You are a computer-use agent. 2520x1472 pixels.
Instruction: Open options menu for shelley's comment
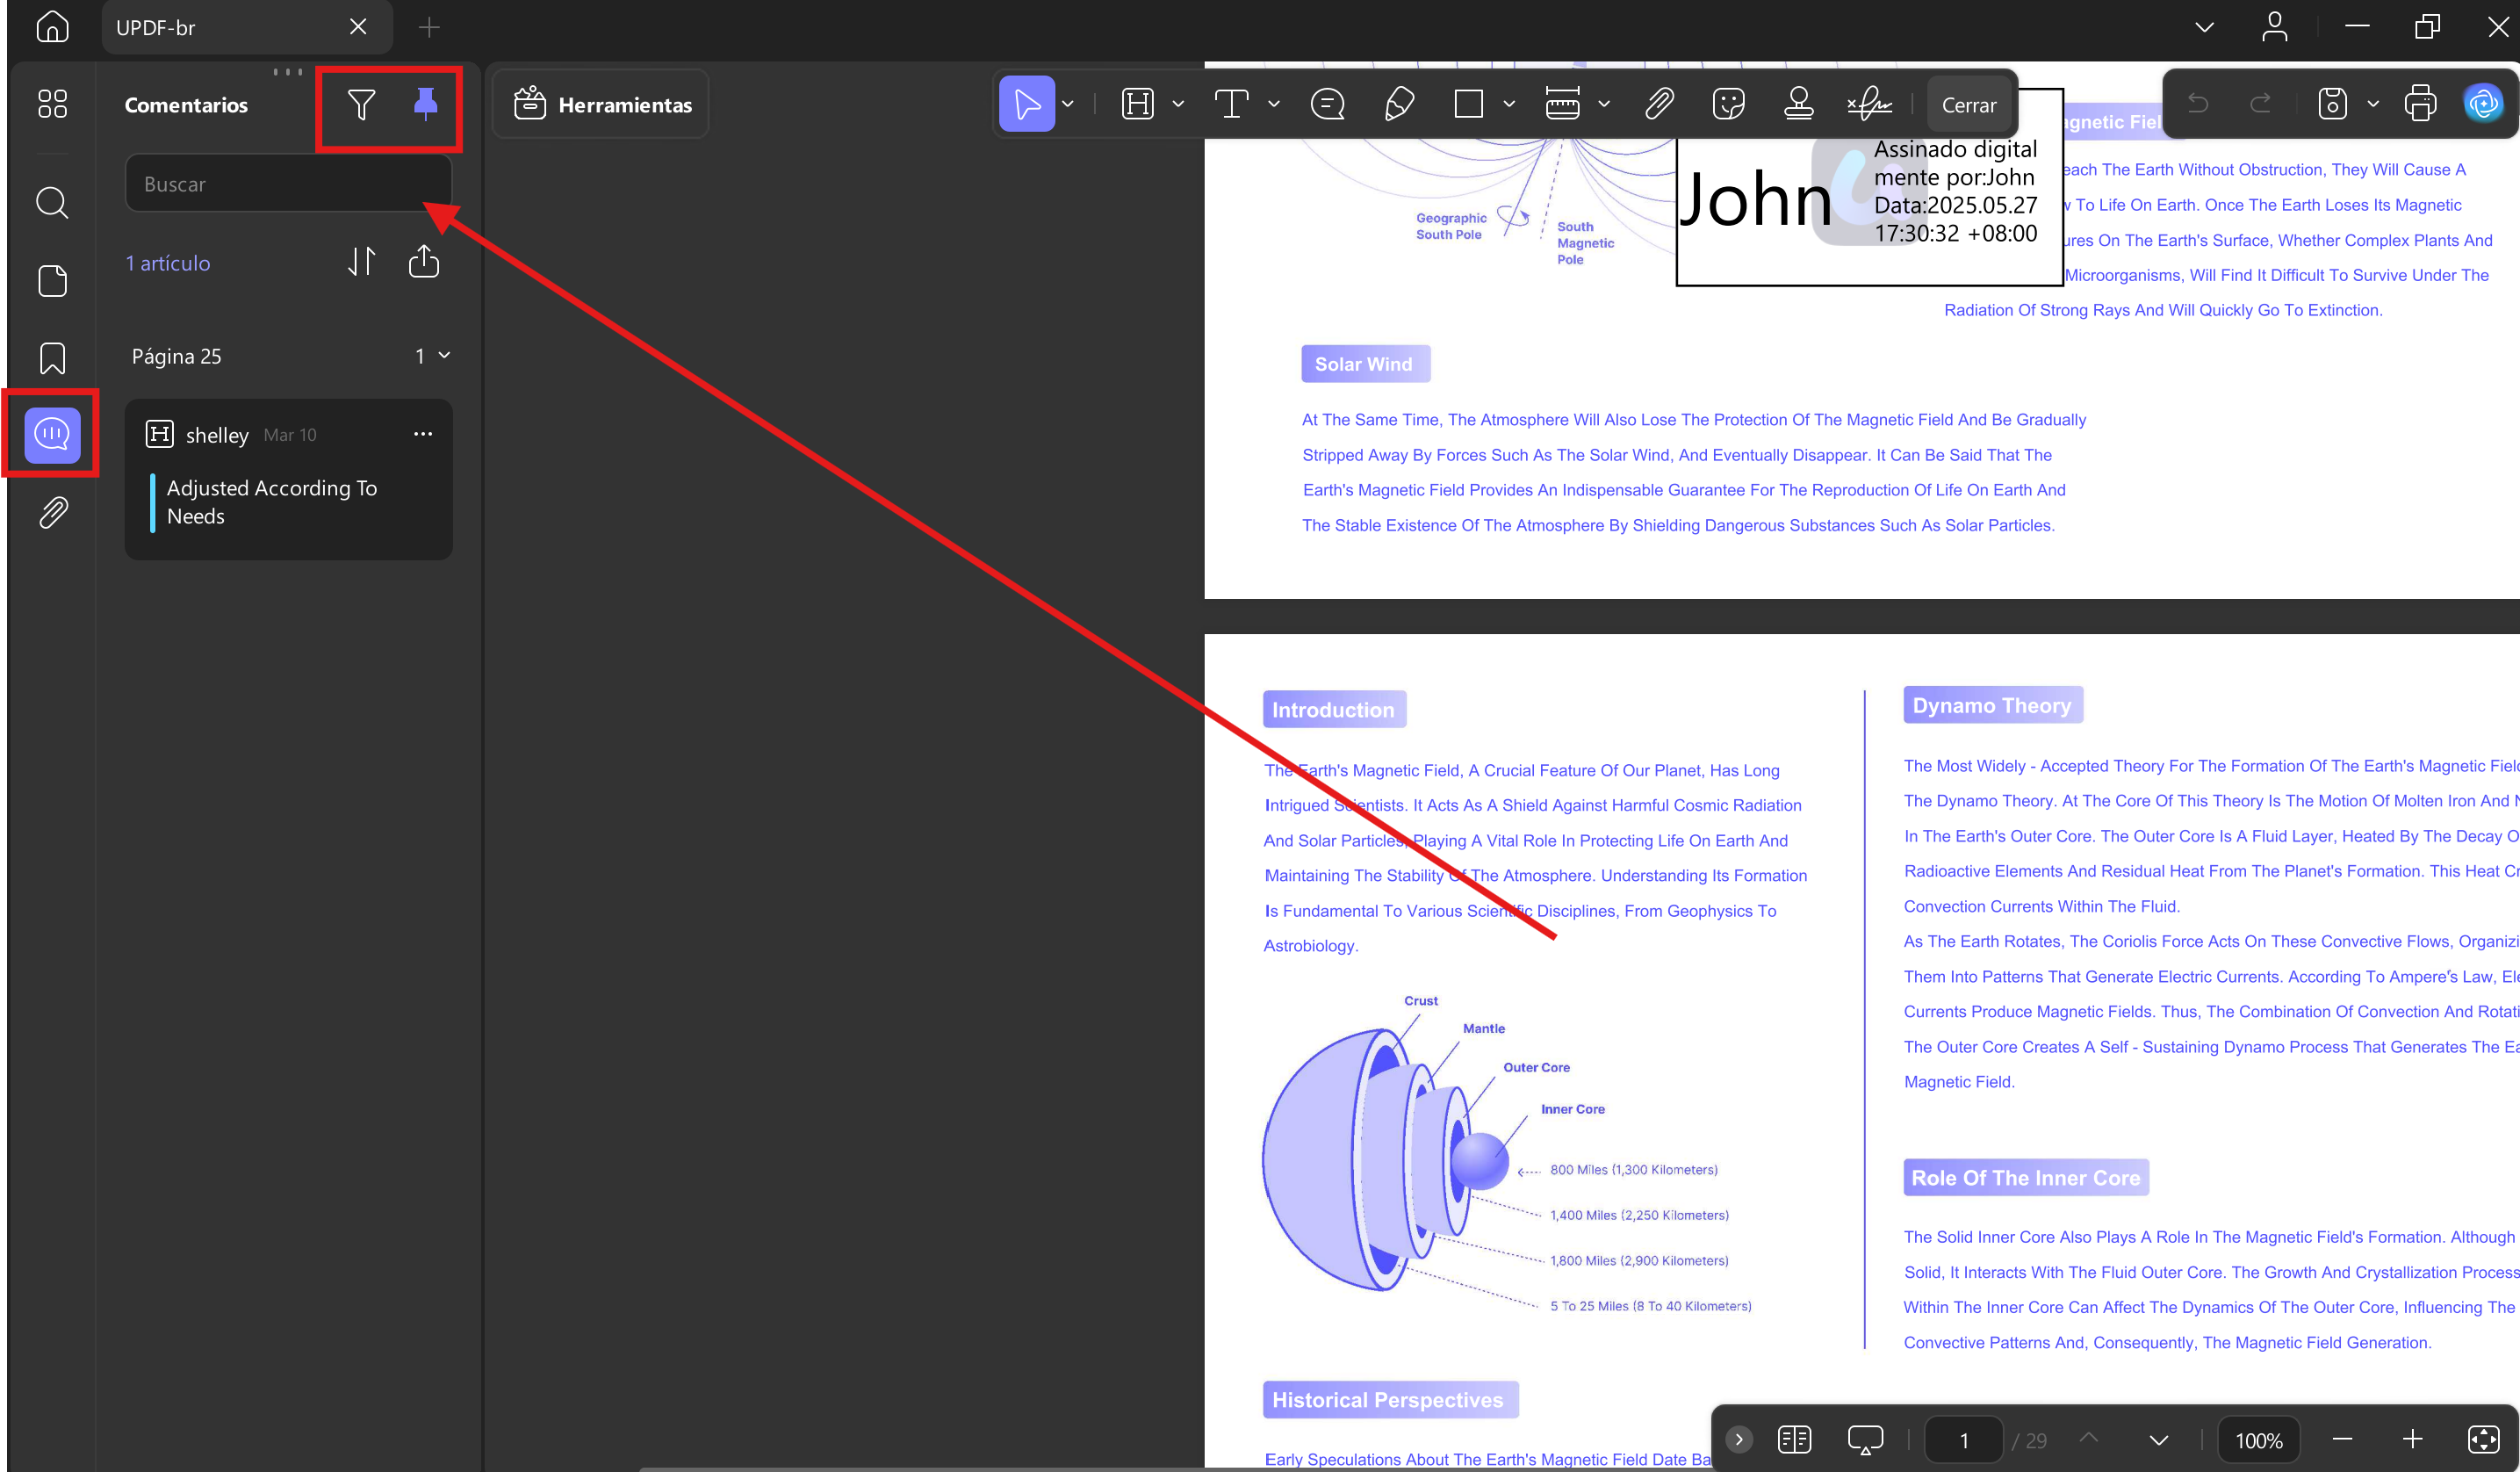pyautogui.click(x=423, y=434)
